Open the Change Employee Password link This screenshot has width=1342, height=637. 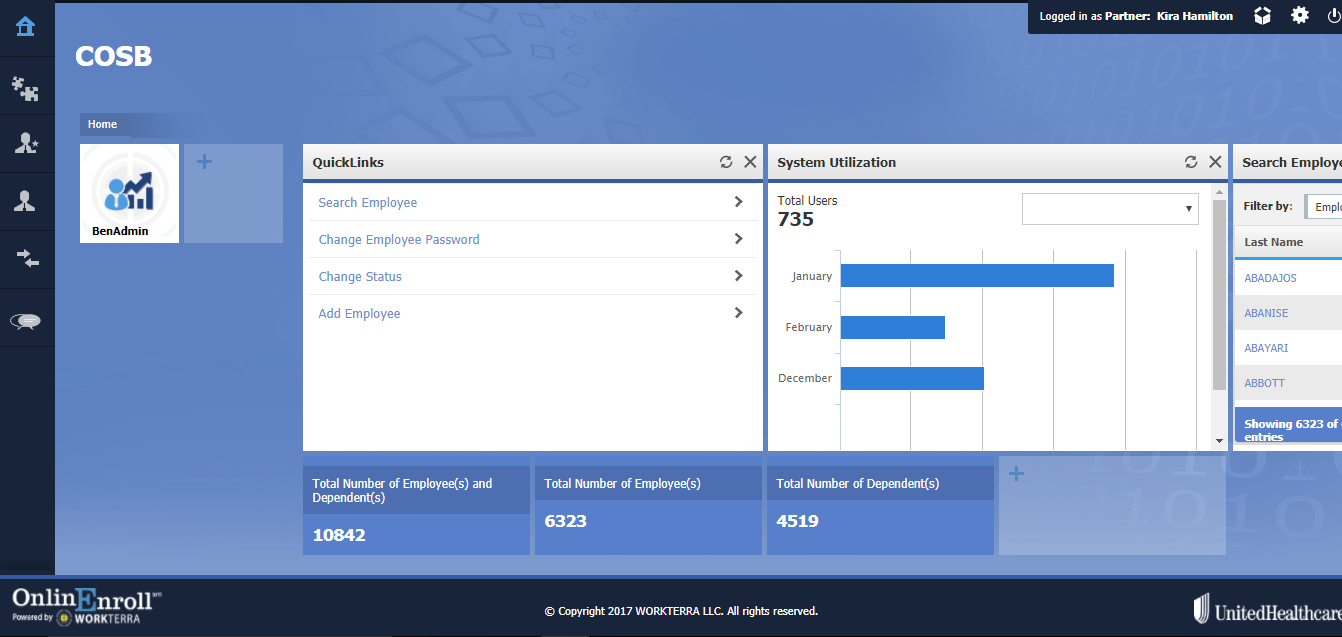click(399, 240)
